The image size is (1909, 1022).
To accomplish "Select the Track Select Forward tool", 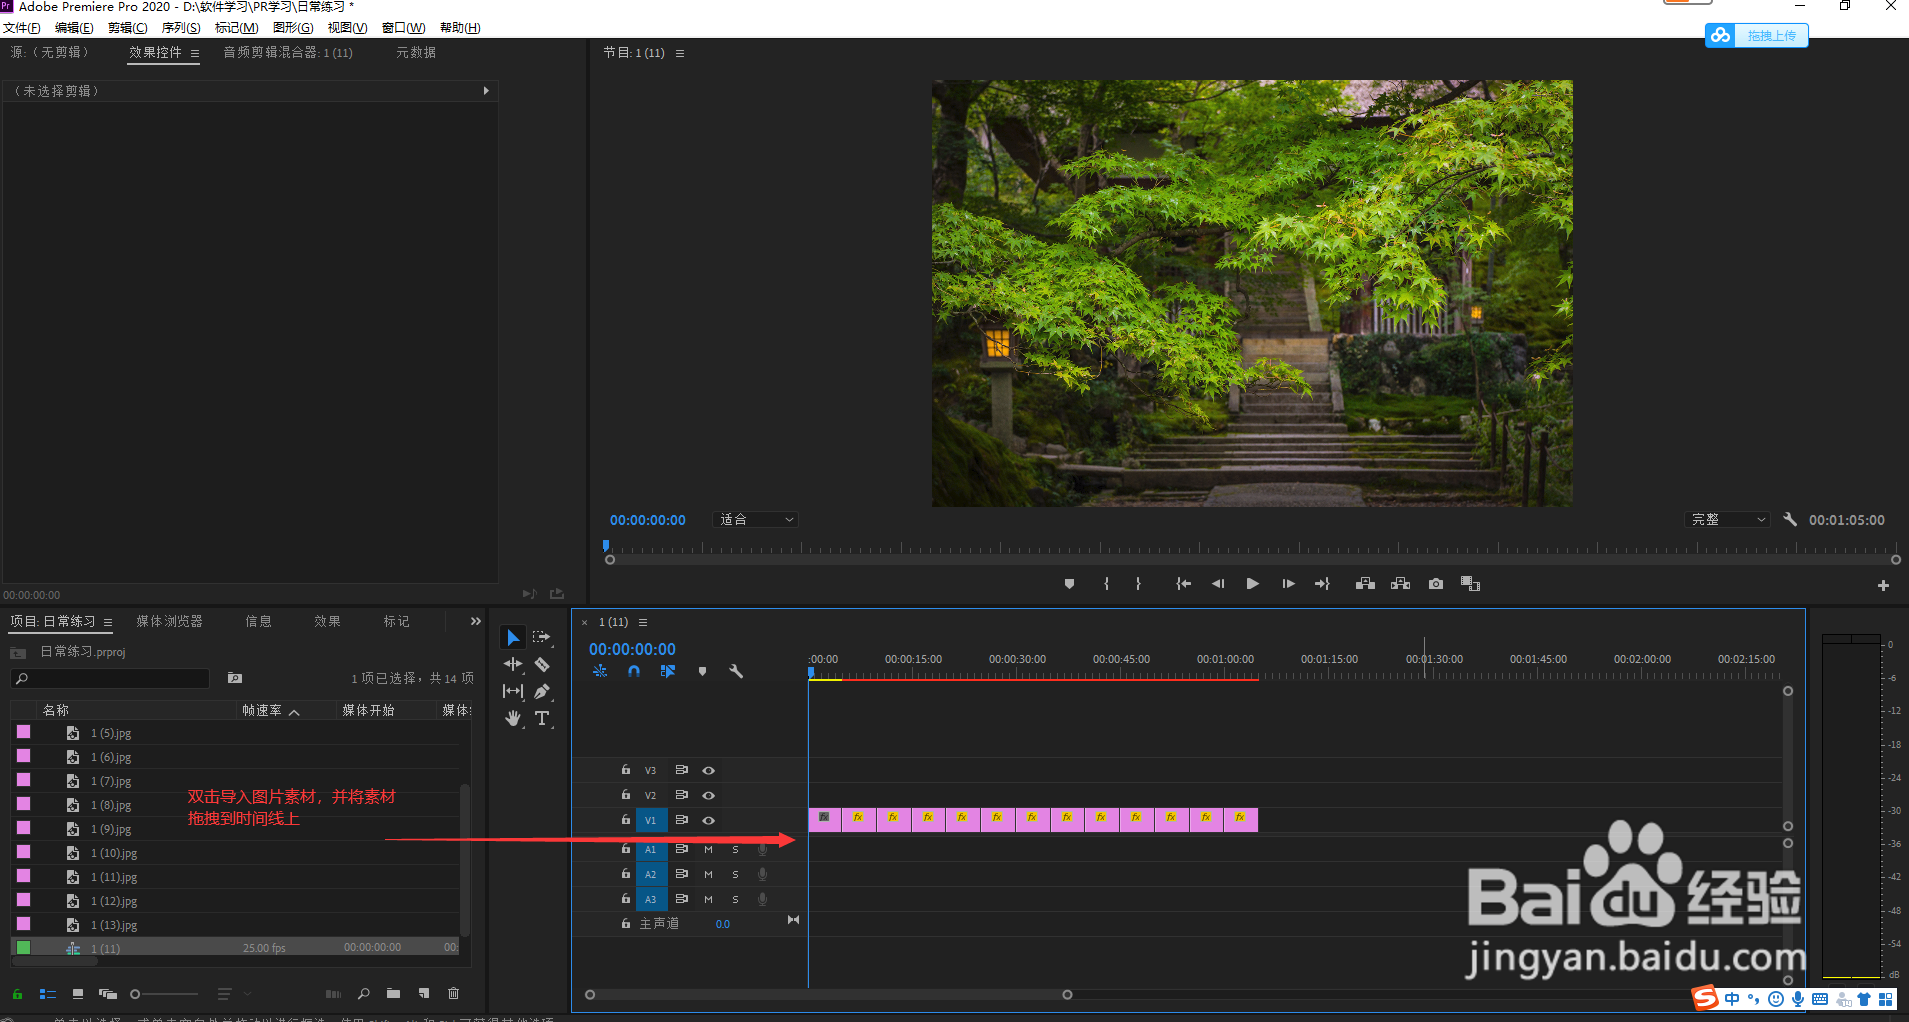I will point(542,637).
